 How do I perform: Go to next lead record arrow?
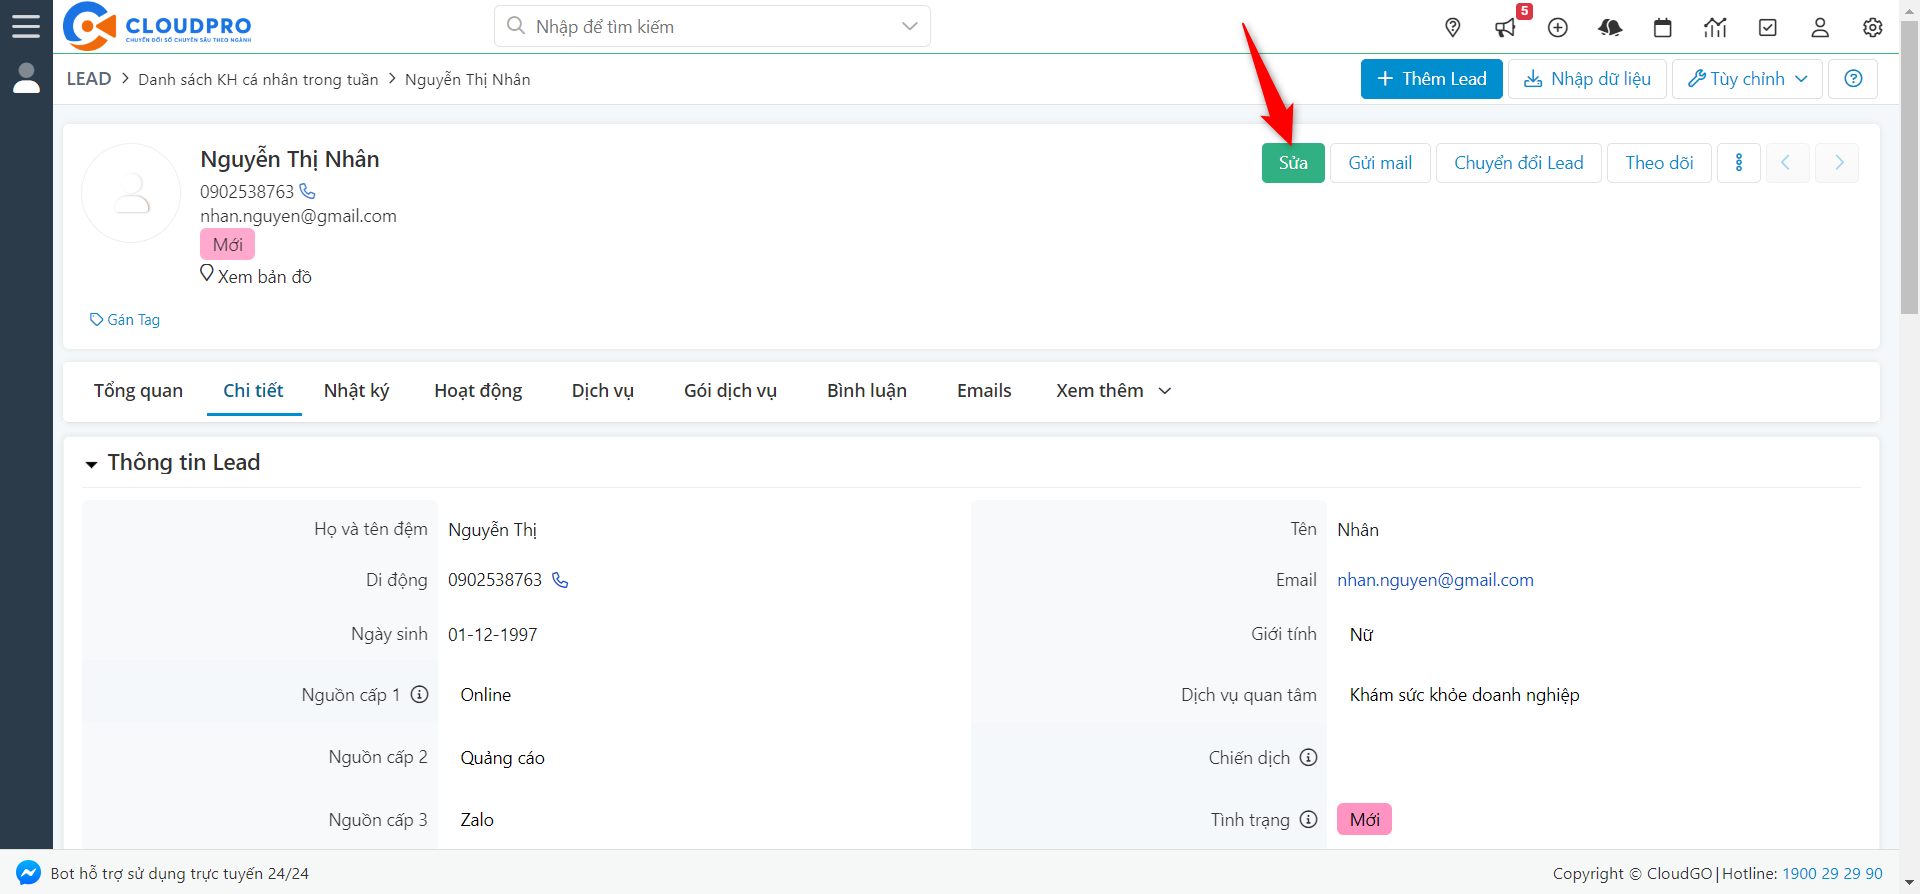[x=1838, y=163]
